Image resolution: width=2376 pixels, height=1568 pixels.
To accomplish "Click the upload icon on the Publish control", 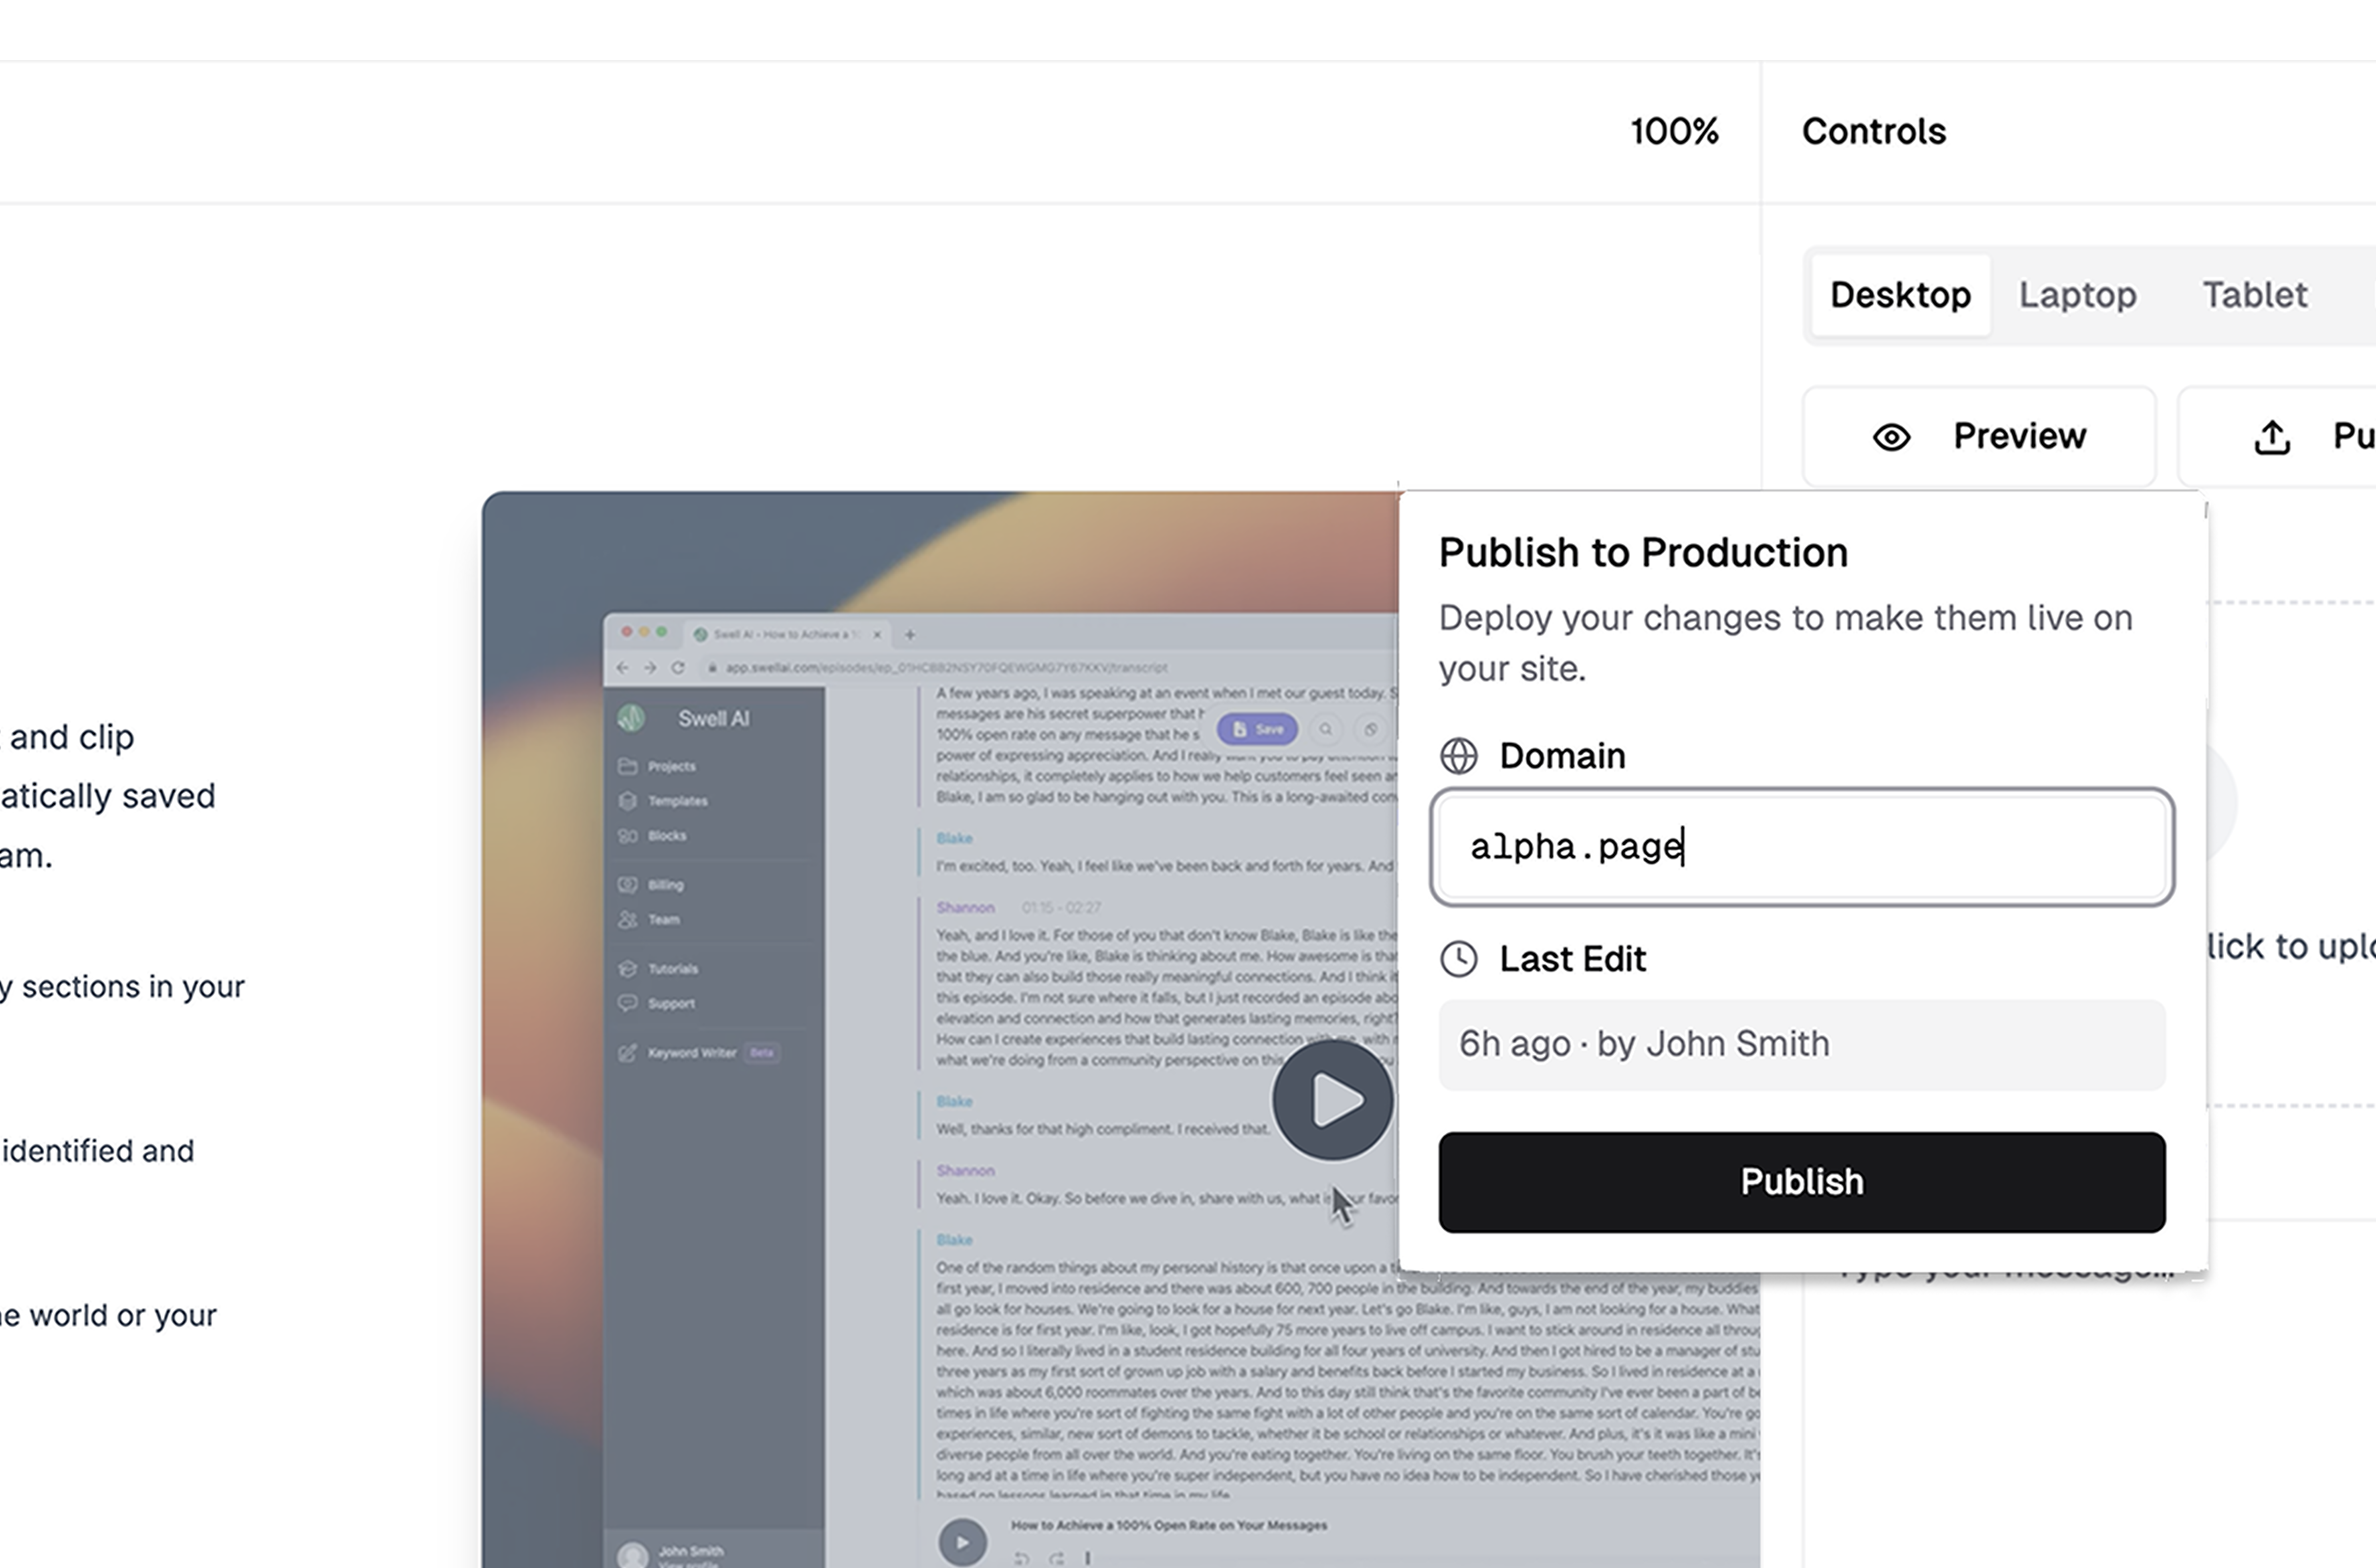I will tap(2272, 437).
